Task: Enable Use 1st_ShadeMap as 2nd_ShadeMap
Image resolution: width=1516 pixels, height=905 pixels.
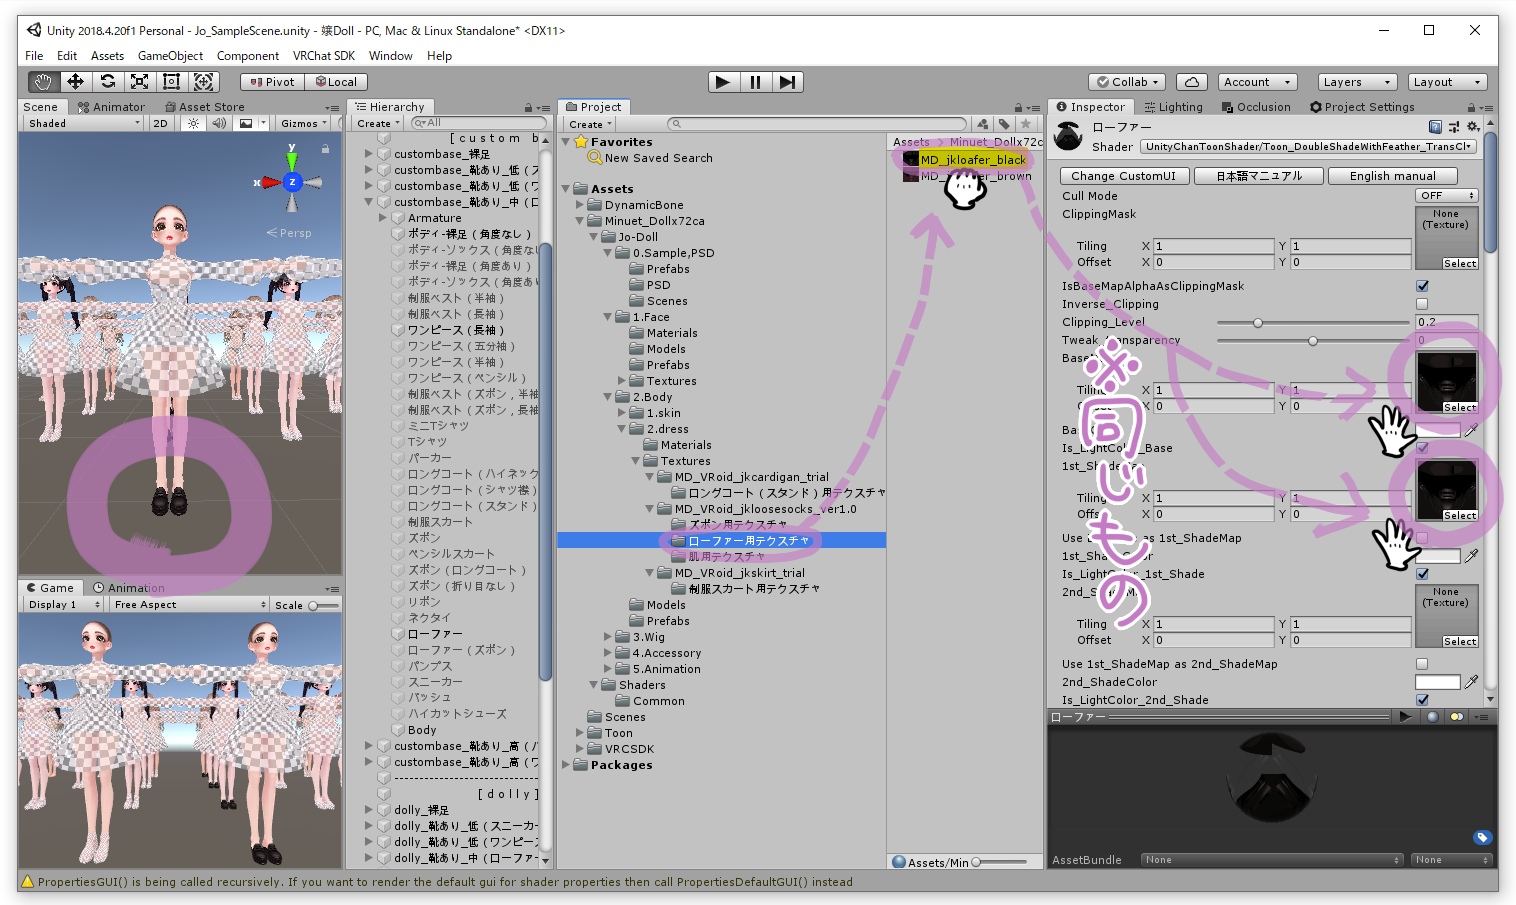Action: click(1422, 664)
